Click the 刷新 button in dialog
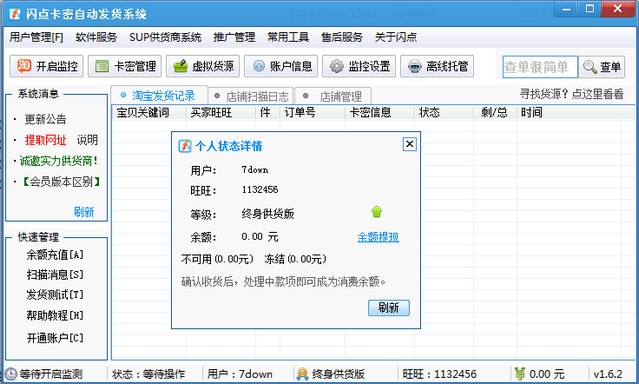This screenshot has width=639, height=384. click(x=389, y=308)
